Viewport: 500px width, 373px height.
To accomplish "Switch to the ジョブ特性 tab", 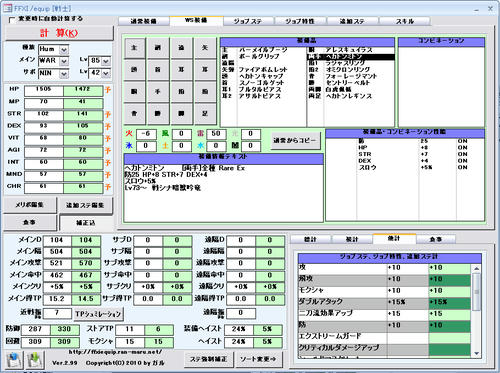I will coord(300,21).
